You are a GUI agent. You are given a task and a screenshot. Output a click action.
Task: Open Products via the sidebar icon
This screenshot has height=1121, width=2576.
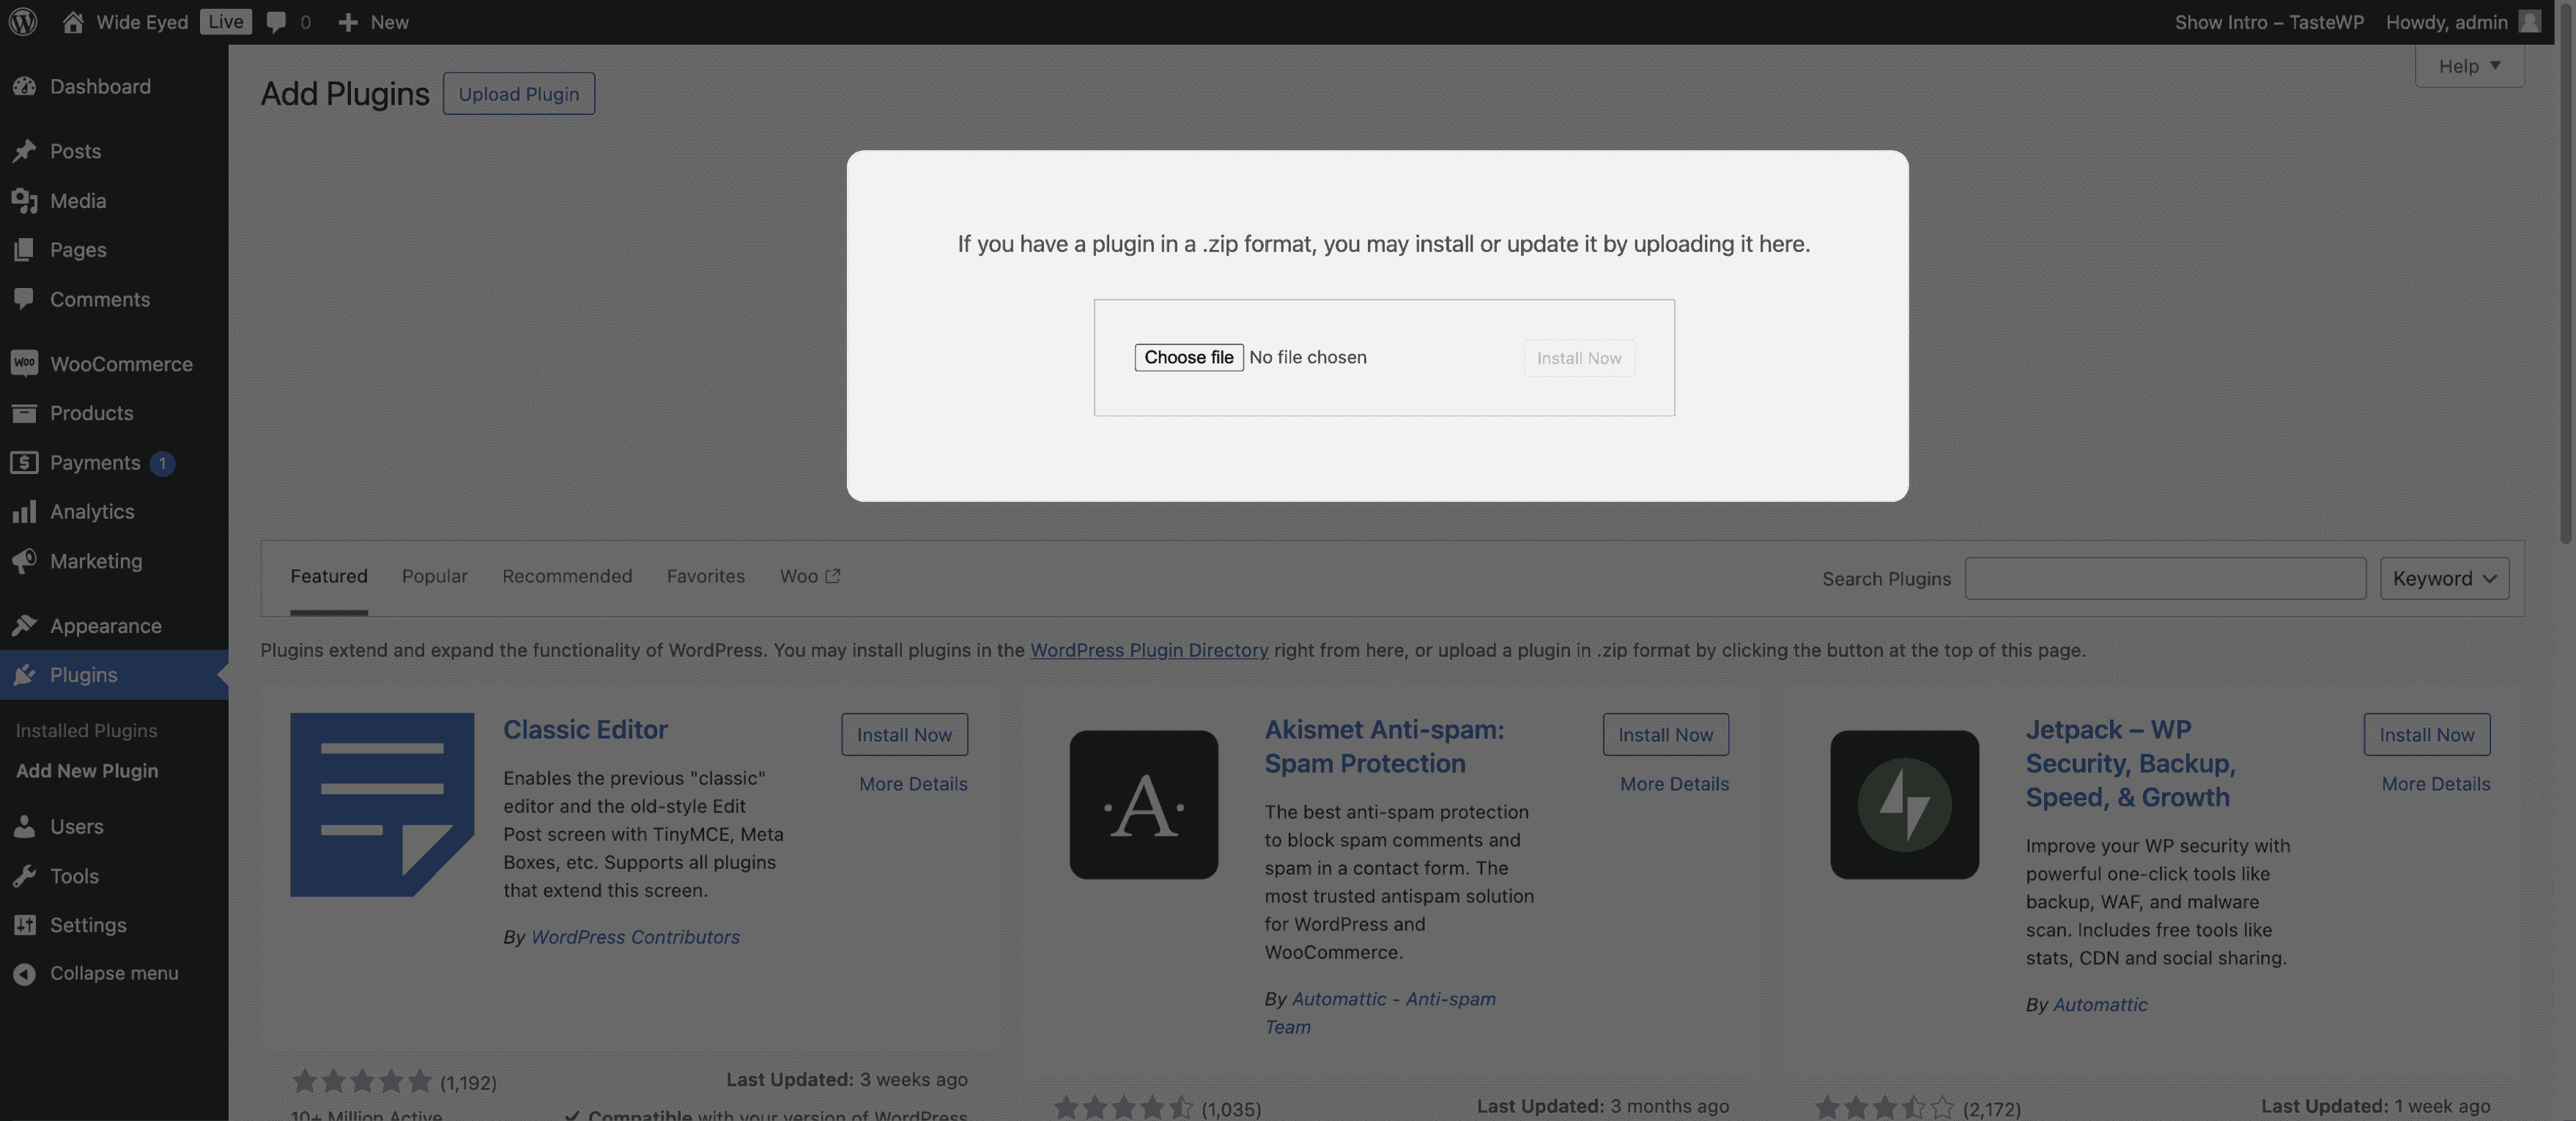[26, 412]
